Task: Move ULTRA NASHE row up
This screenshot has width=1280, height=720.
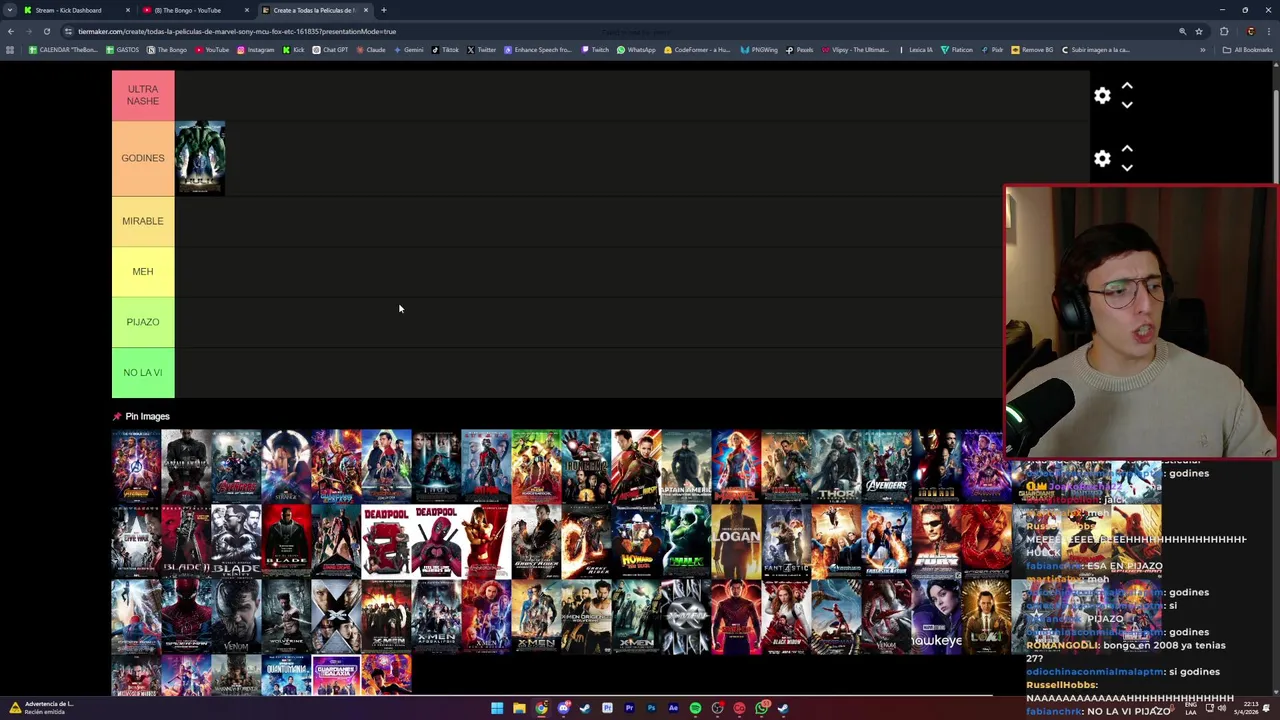Action: [x=1127, y=86]
